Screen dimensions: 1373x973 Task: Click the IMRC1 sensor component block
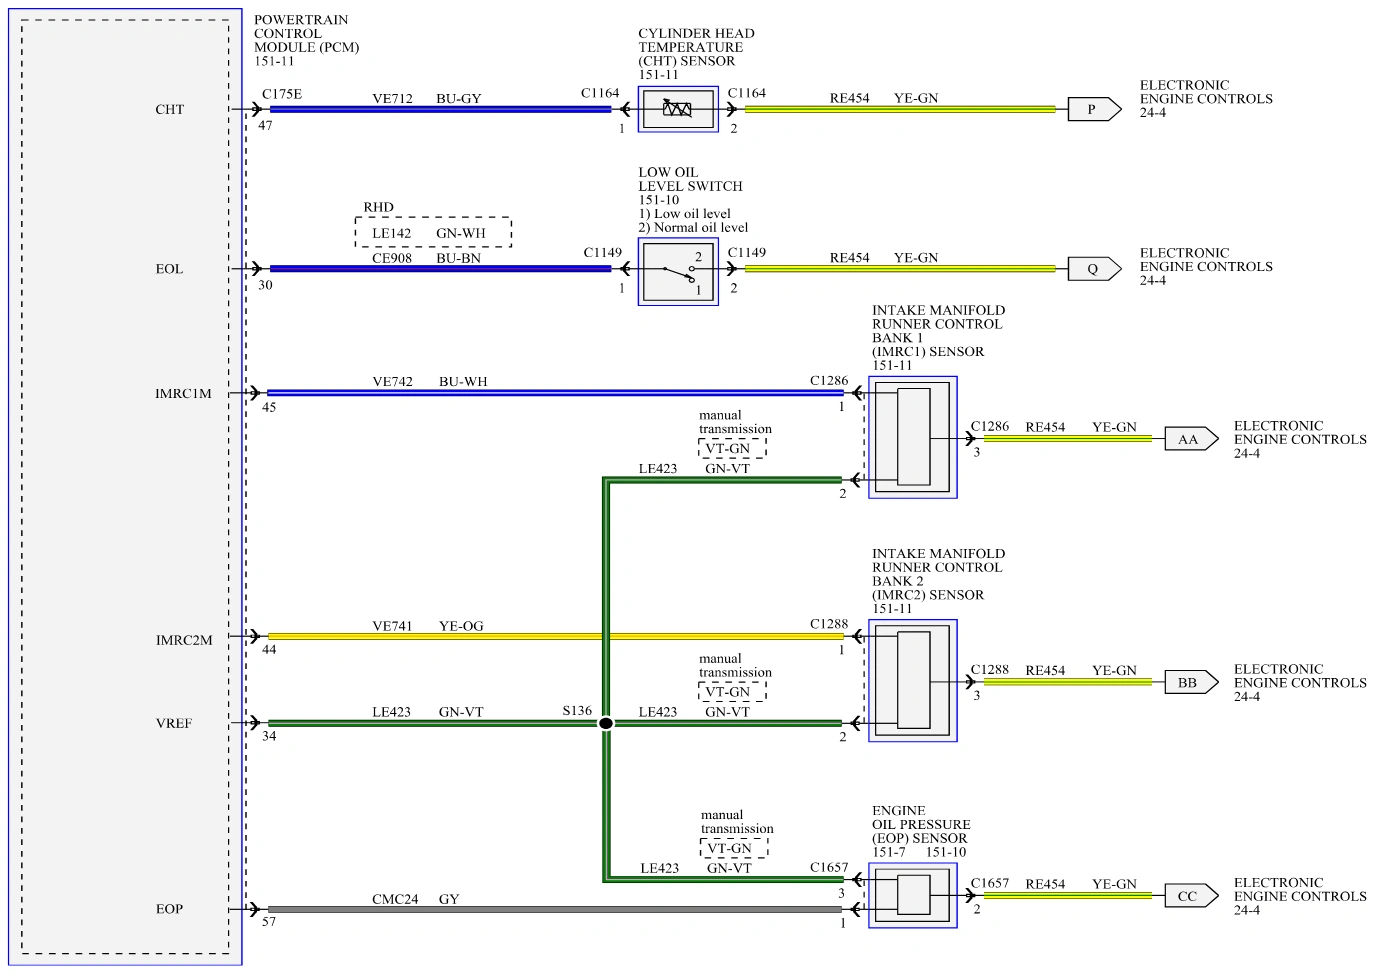coord(913,437)
